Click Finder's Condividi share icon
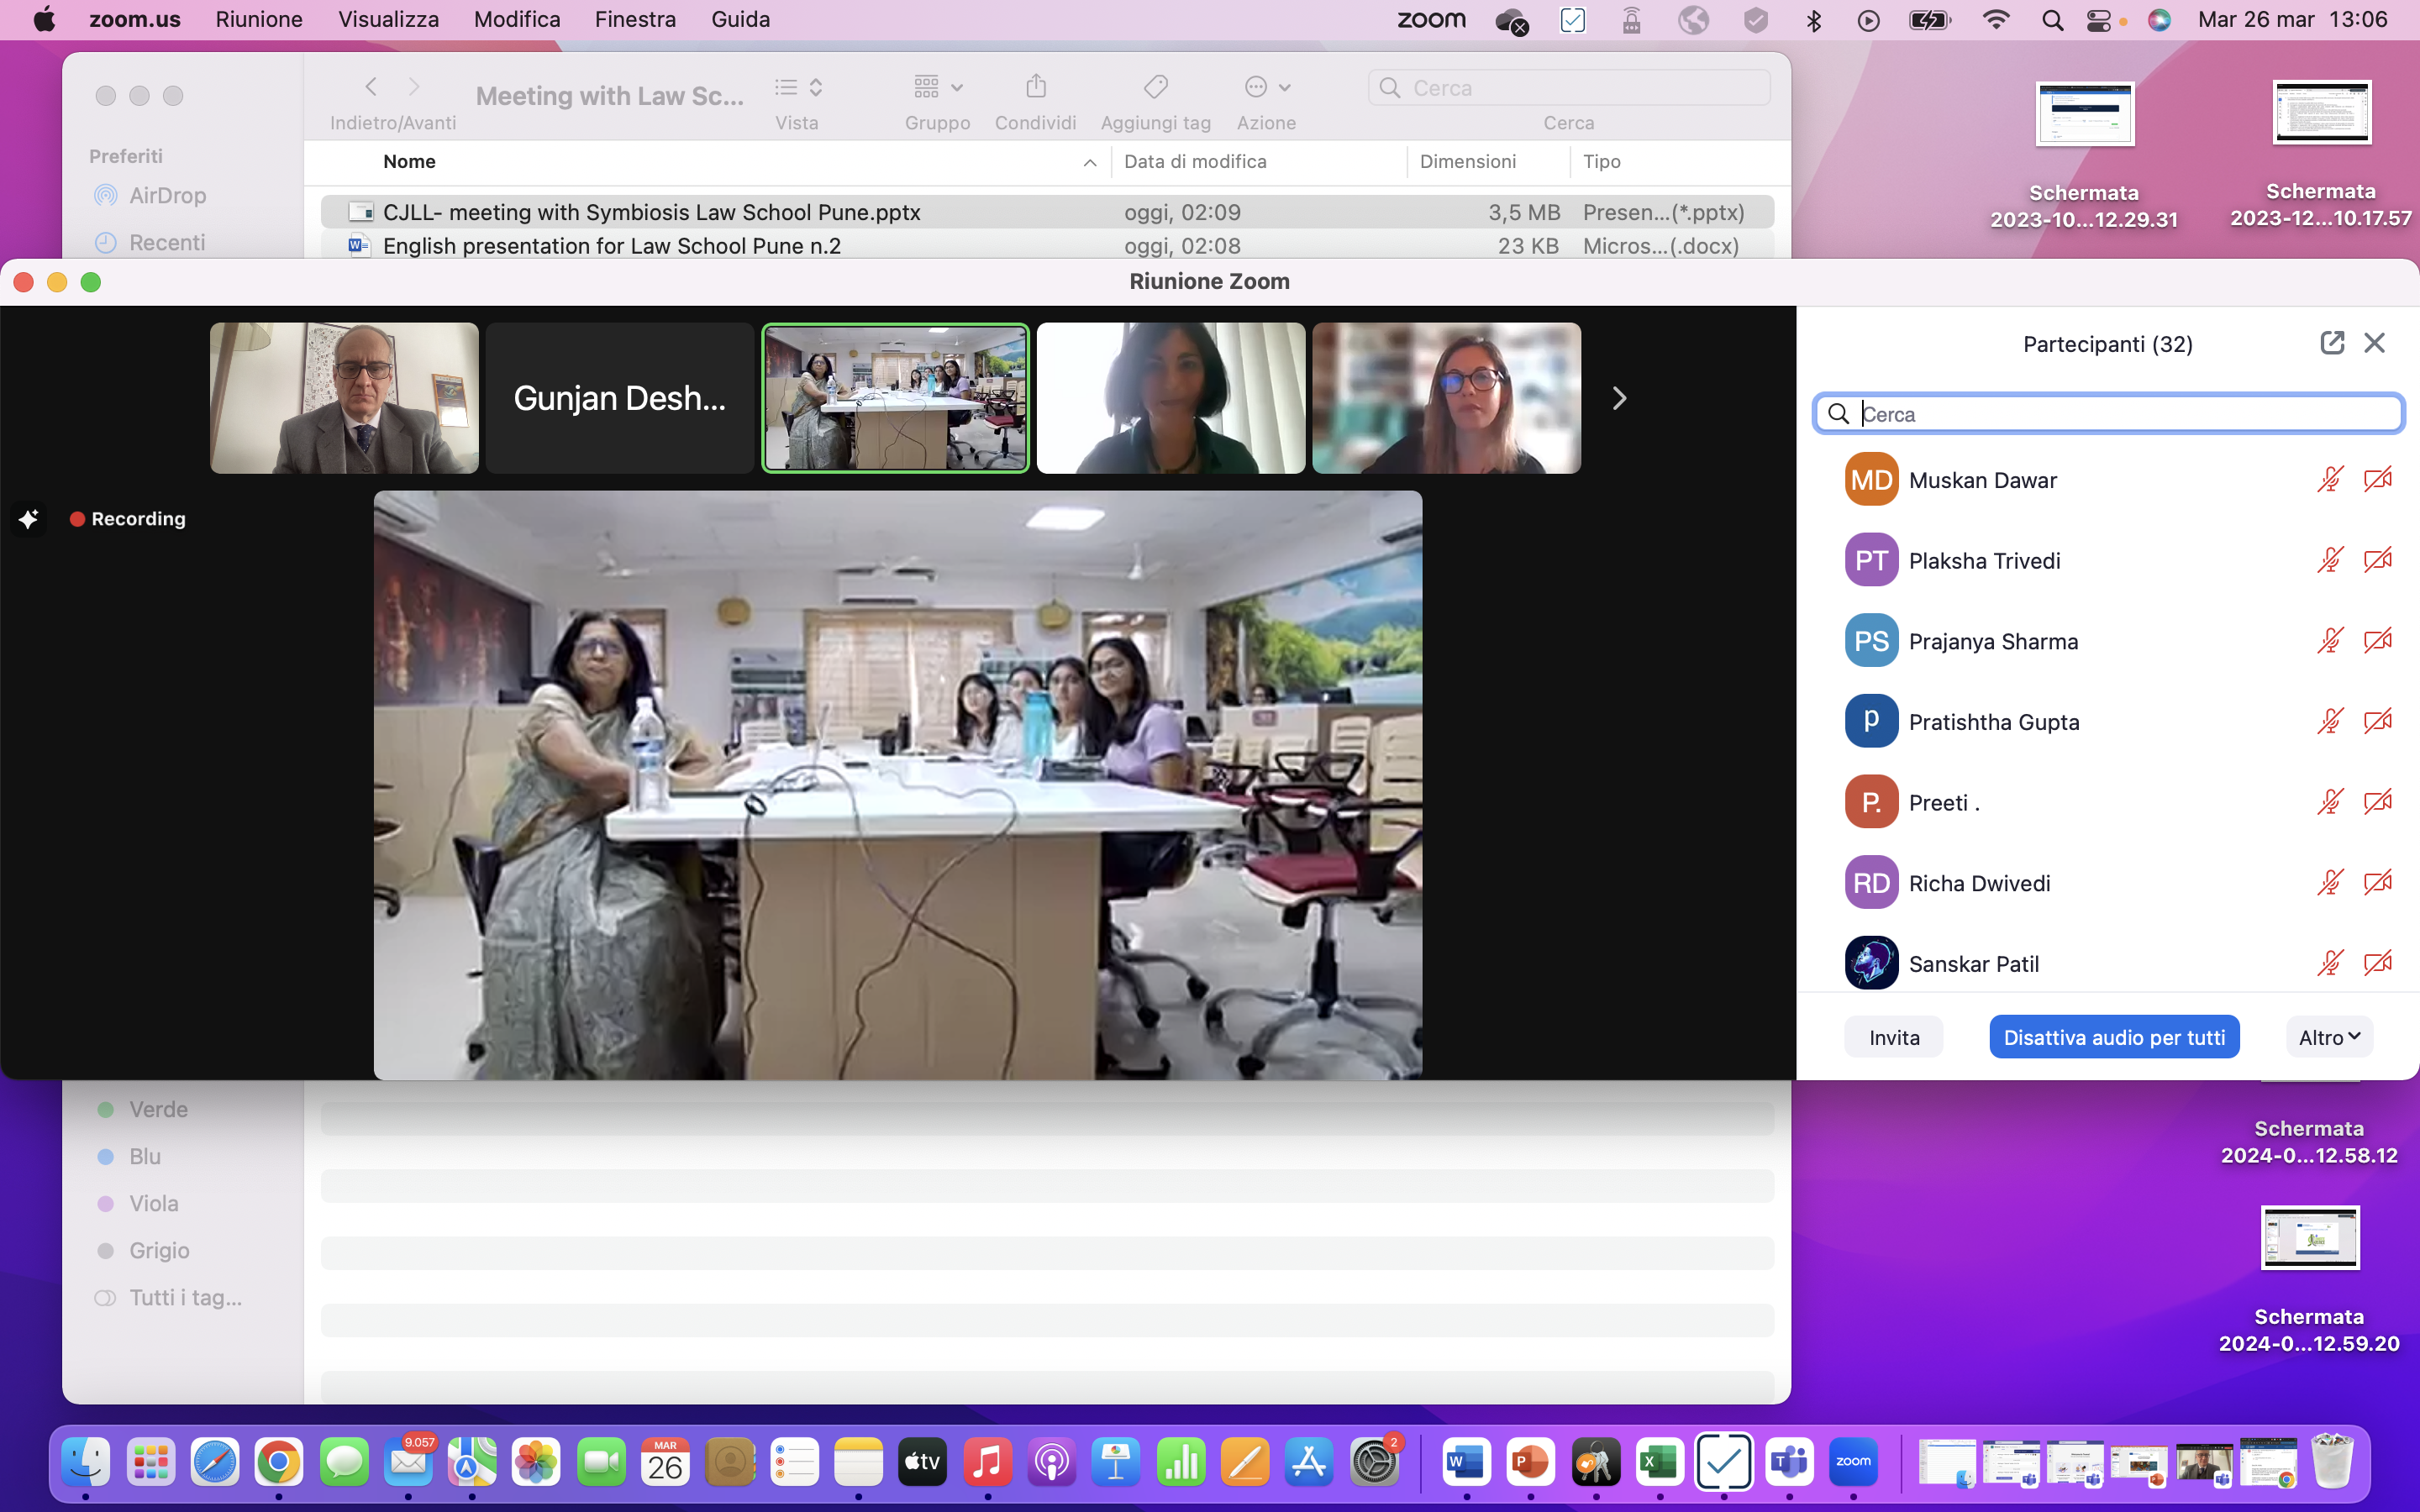 click(x=1035, y=88)
